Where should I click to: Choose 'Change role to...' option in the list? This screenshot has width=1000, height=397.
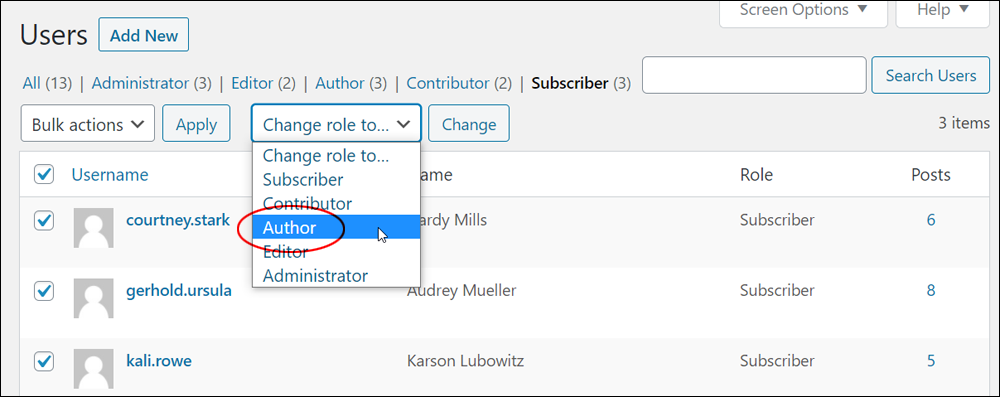click(x=336, y=155)
